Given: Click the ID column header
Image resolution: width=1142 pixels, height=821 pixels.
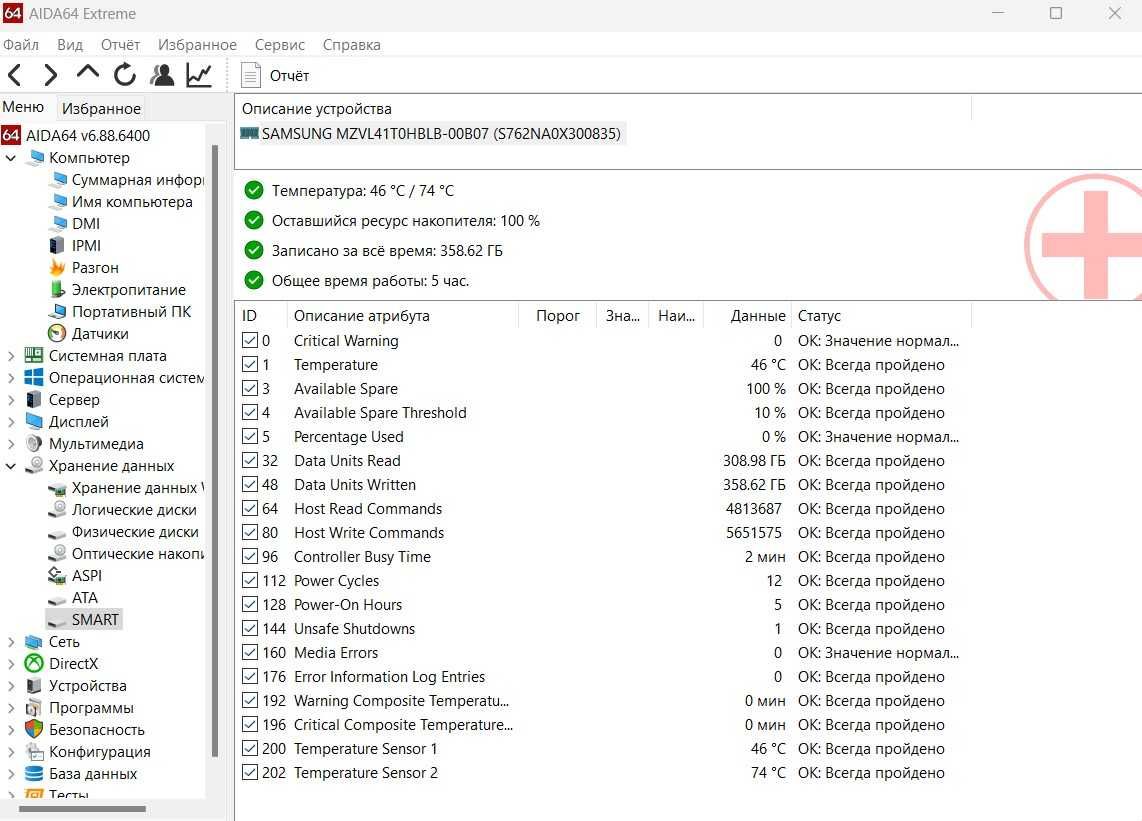Looking at the screenshot, I should (x=261, y=315).
